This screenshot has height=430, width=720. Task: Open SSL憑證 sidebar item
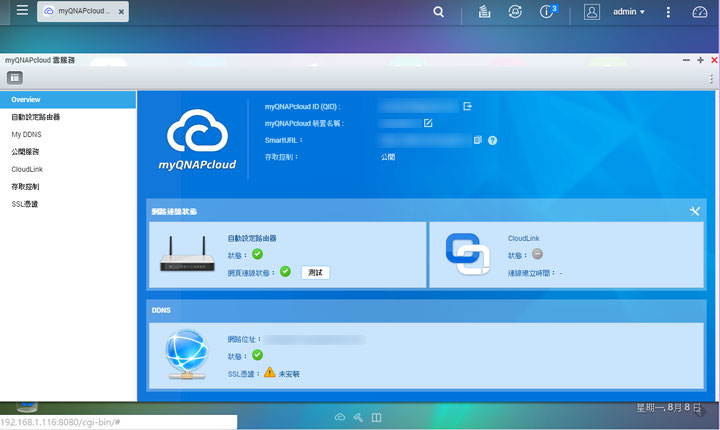click(x=25, y=204)
